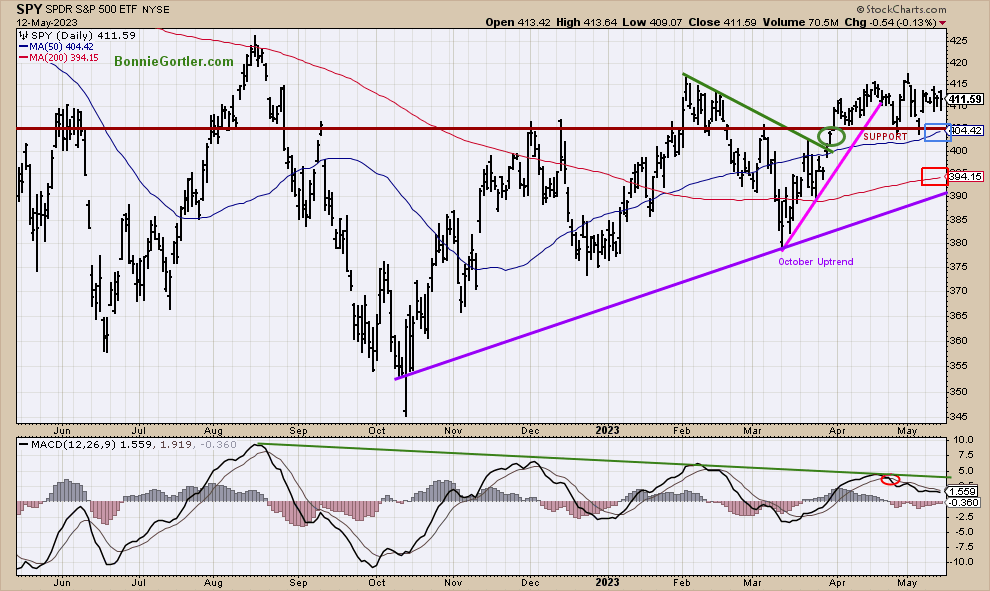Click Oct on the MACD panel time axis
The image size is (990, 591).
(377, 582)
